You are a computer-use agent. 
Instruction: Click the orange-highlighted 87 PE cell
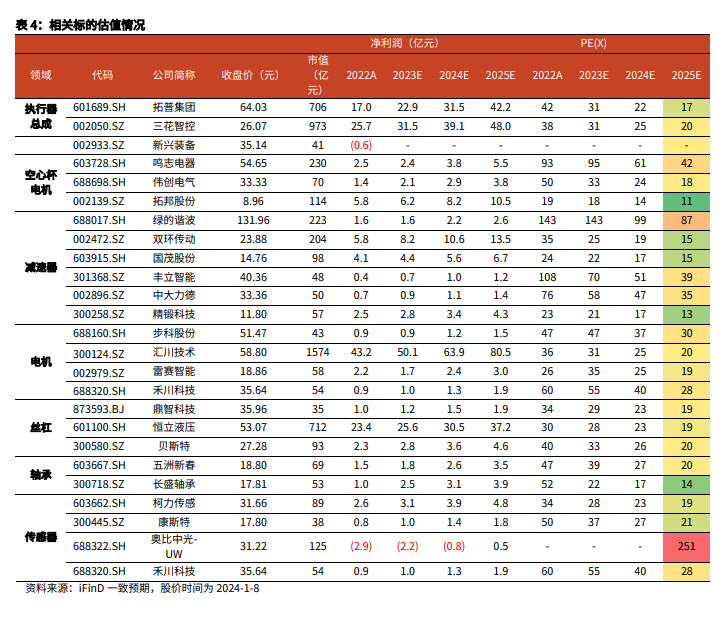pyautogui.click(x=686, y=221)
